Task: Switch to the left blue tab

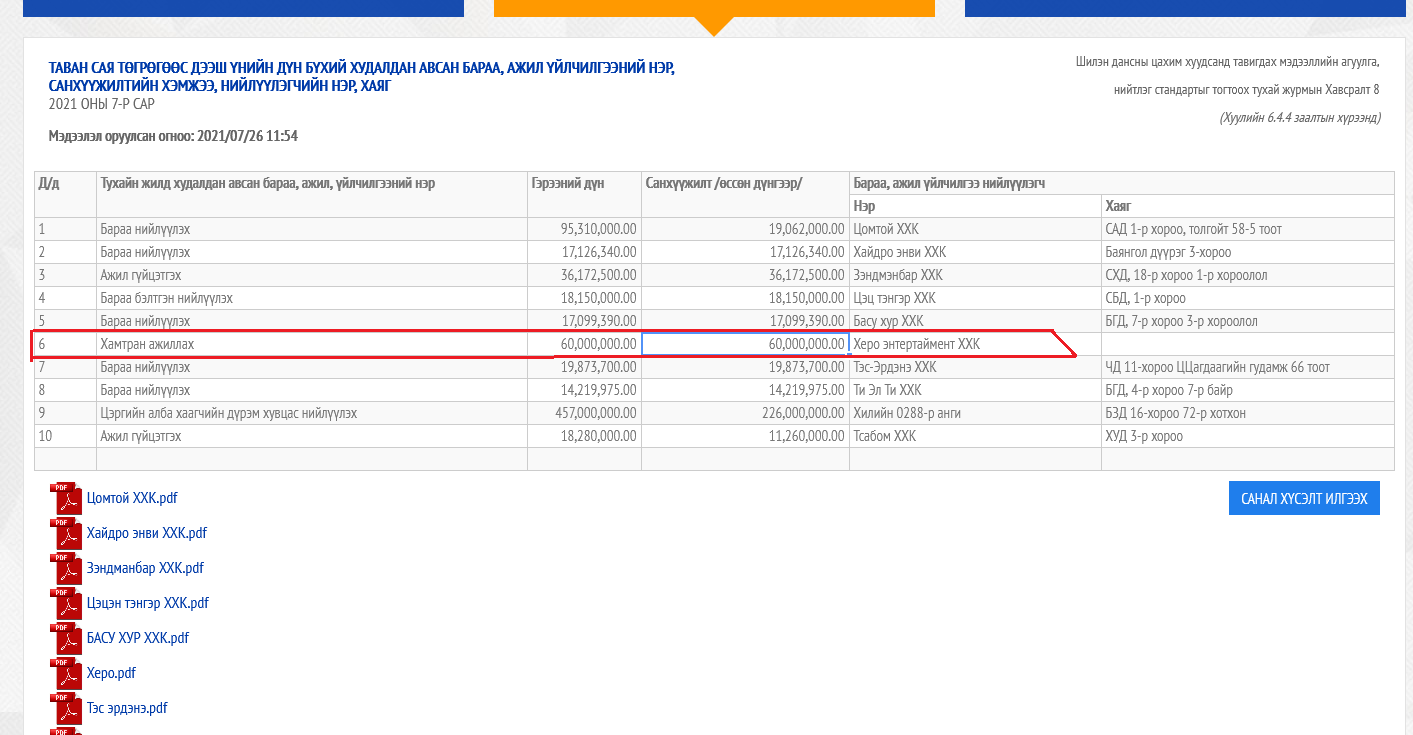Action: pyautogui.click(x=243, y=8)
